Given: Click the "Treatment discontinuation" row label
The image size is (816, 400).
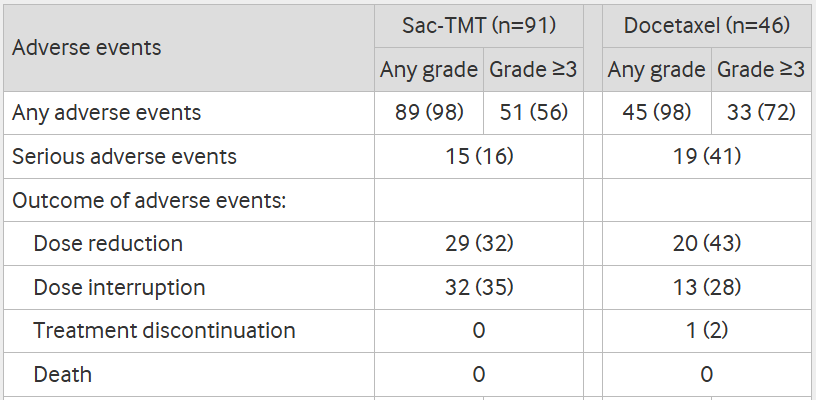Looking at the screenshot, I should point(164,330).
